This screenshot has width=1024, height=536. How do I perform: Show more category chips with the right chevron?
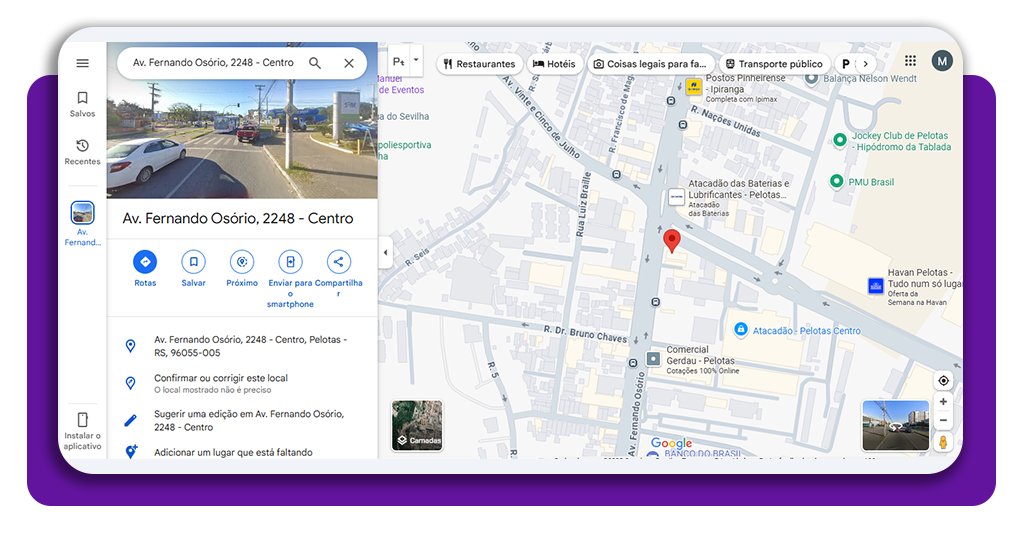tap(865, 64)
